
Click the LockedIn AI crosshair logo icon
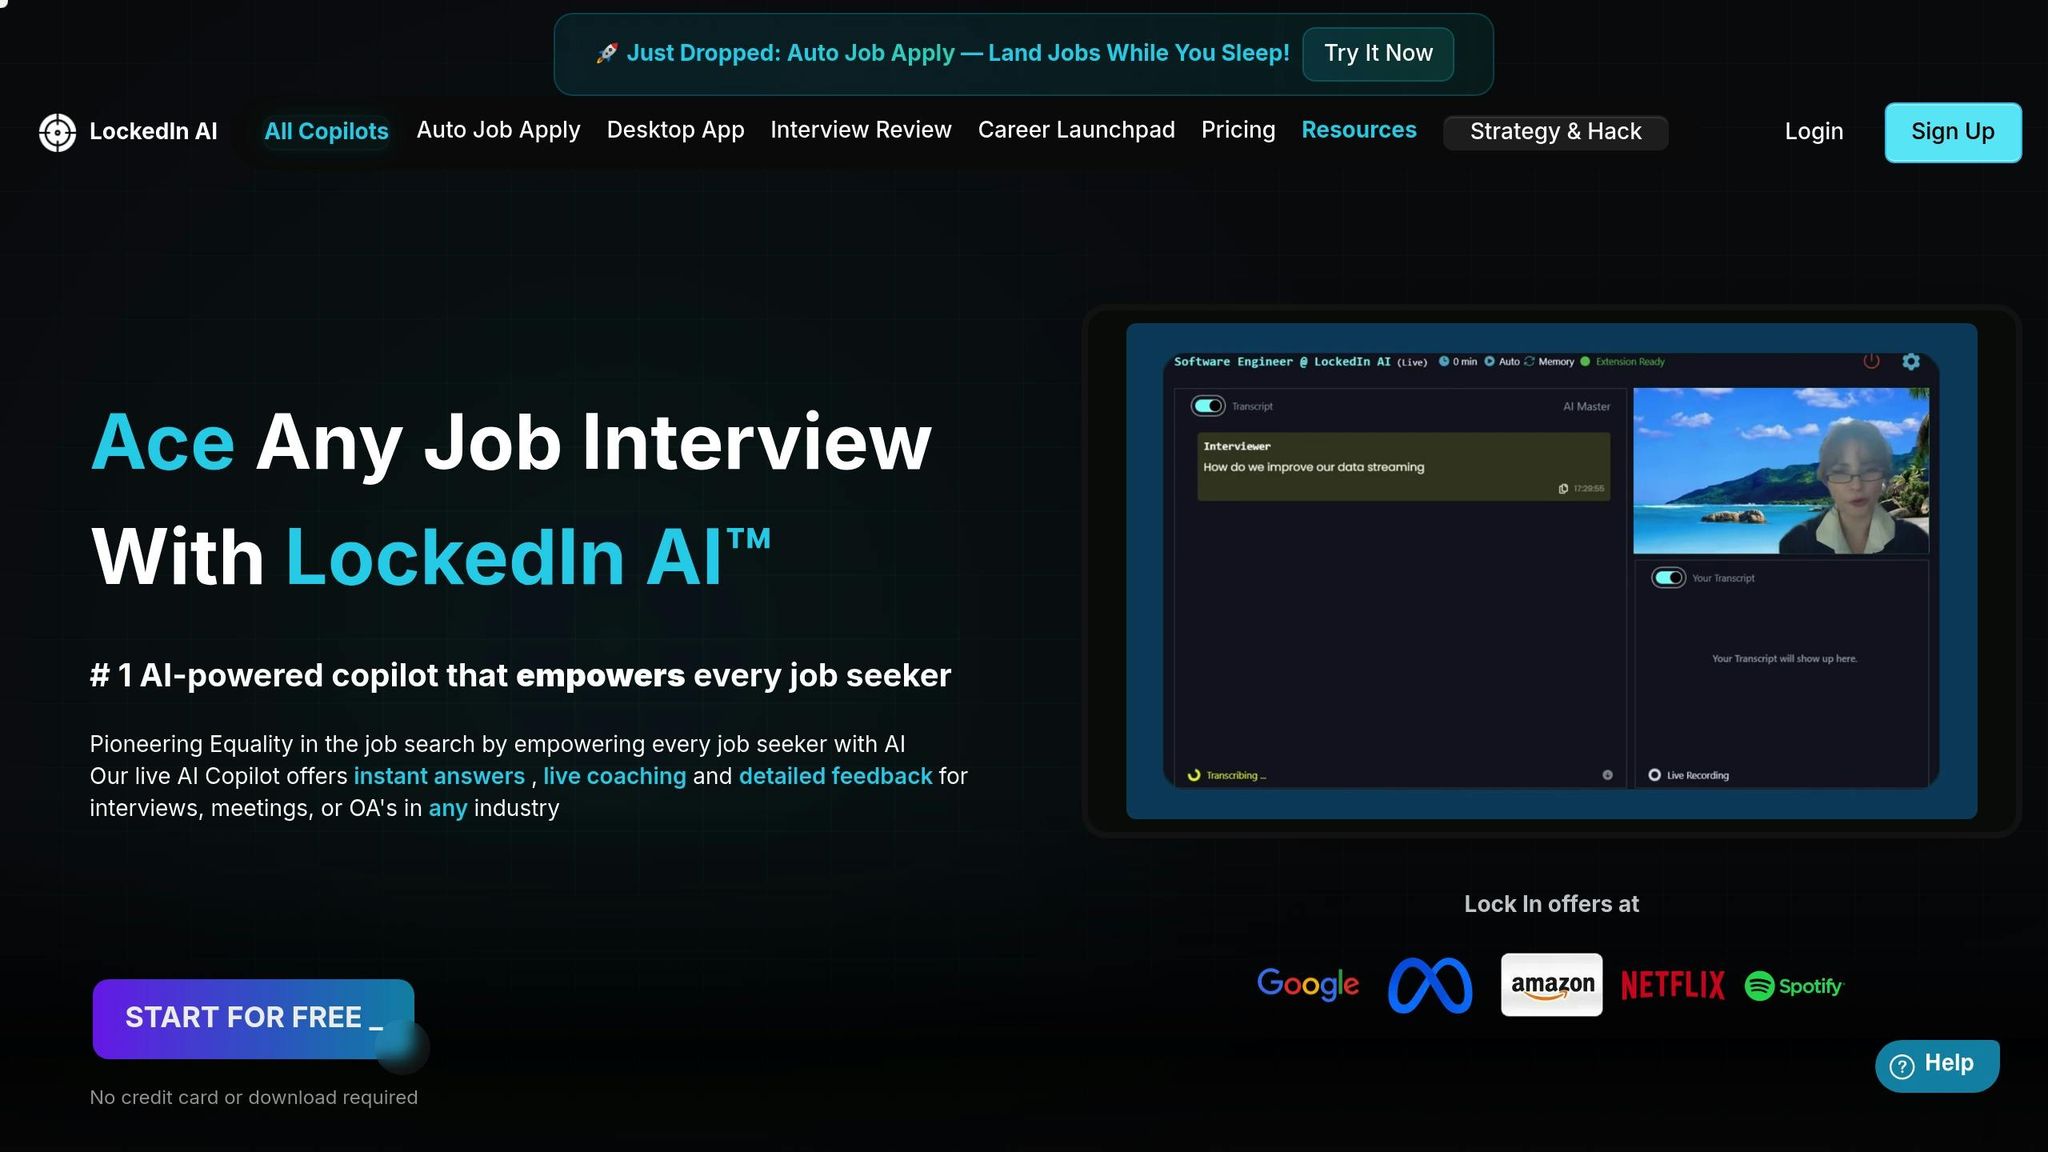point(57,132)
